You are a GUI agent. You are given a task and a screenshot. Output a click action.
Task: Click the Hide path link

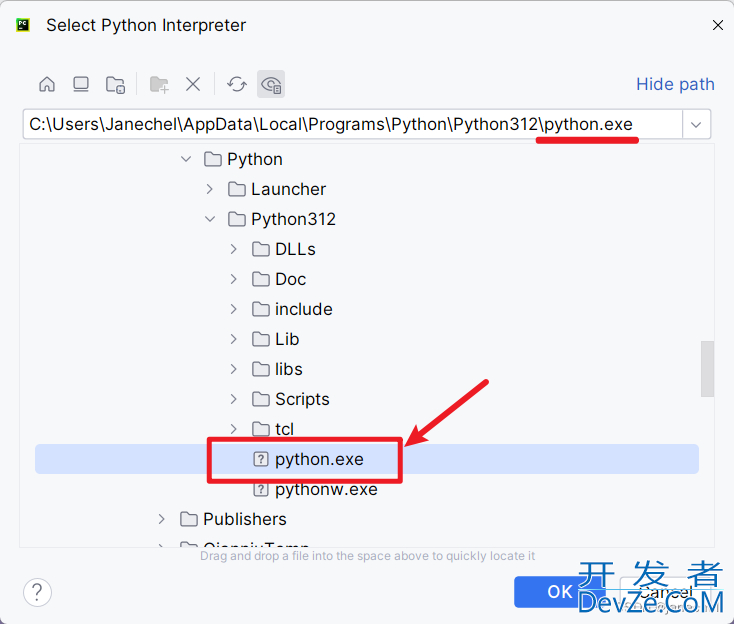click(x=675, y=84)
